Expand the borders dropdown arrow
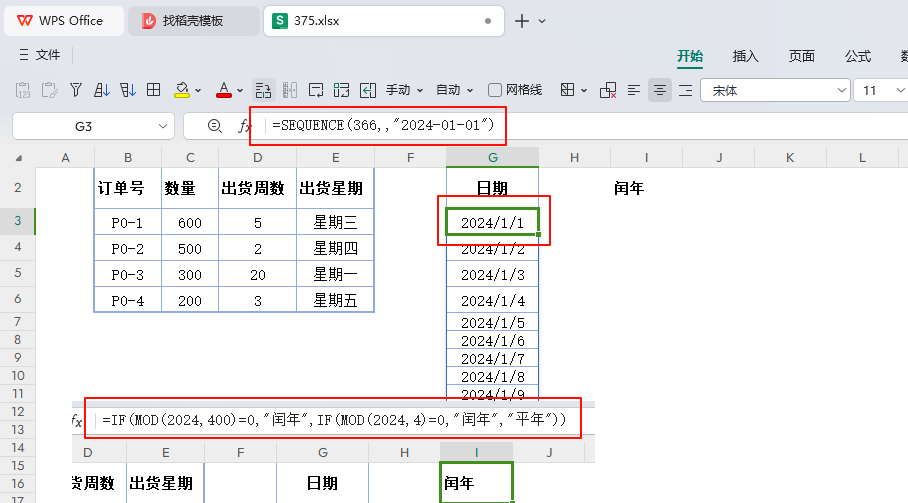The height and width of the screenshot is (503, 908). 584,90
